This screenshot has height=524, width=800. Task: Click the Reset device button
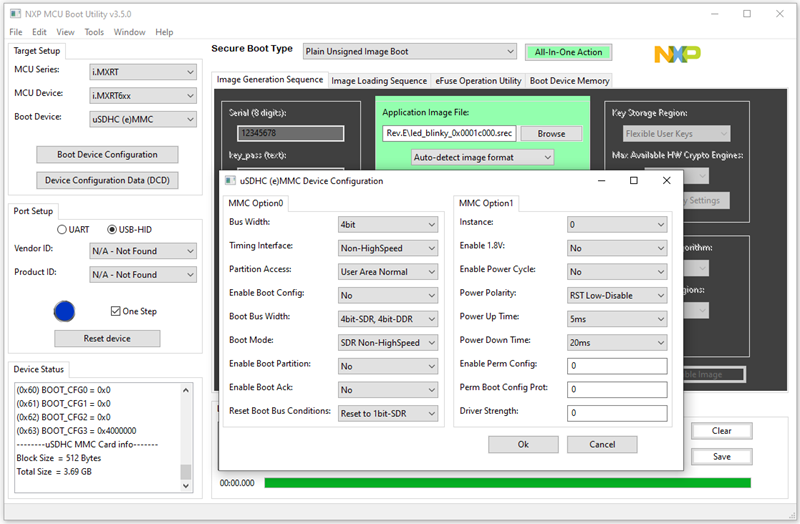[107, 338]
